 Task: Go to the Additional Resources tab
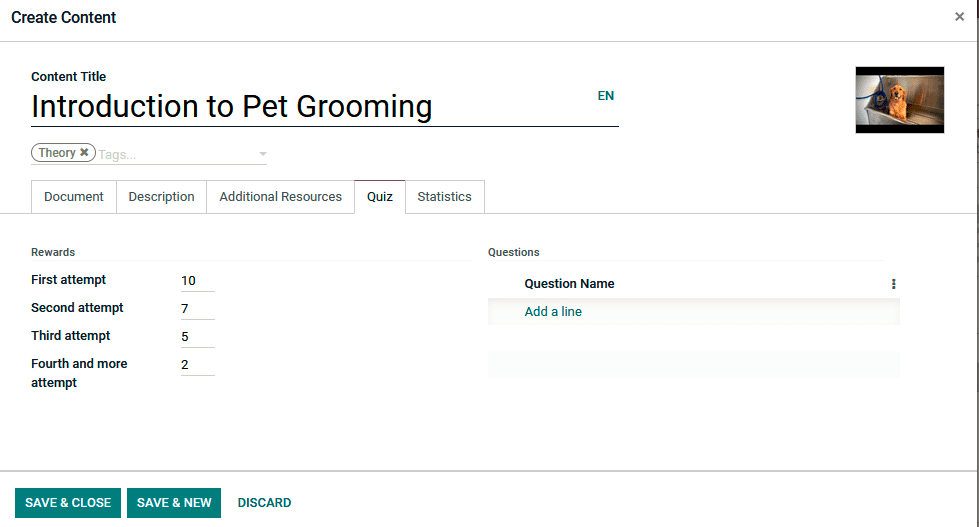click(x=280, y=197)
